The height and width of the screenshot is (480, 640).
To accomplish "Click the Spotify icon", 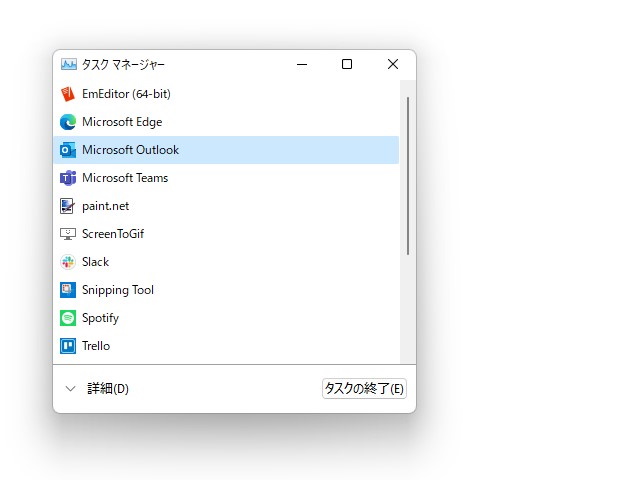I will pyautogui.click(x=68, y=318).
